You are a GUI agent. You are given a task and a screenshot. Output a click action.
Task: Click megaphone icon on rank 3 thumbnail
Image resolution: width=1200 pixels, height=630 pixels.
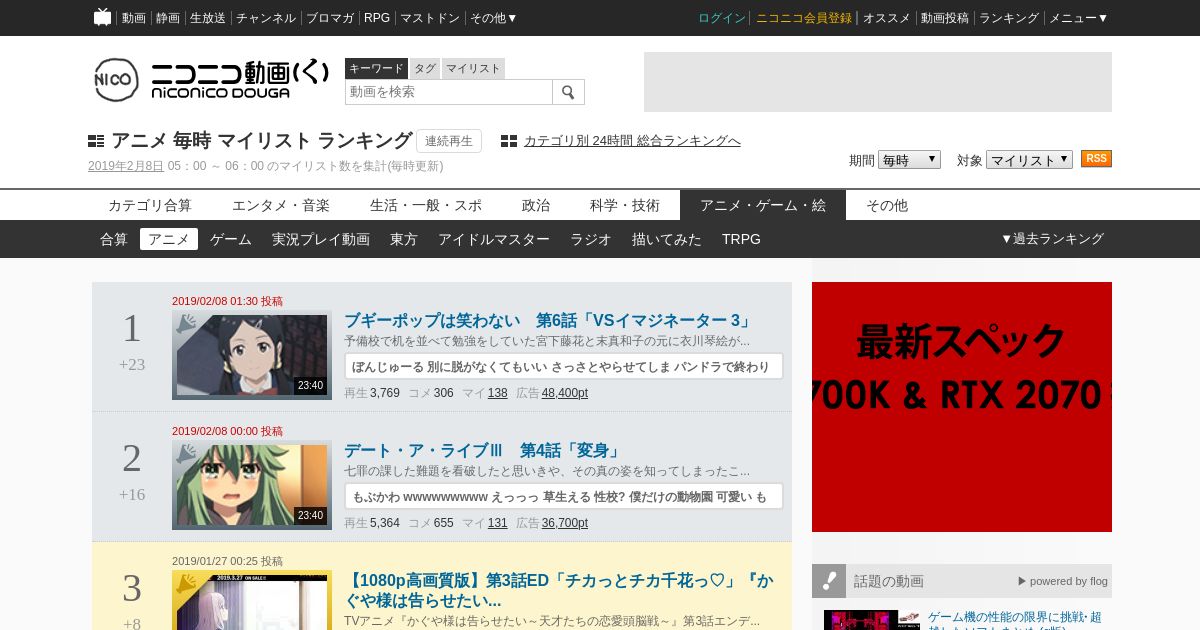tap(186, 584)
